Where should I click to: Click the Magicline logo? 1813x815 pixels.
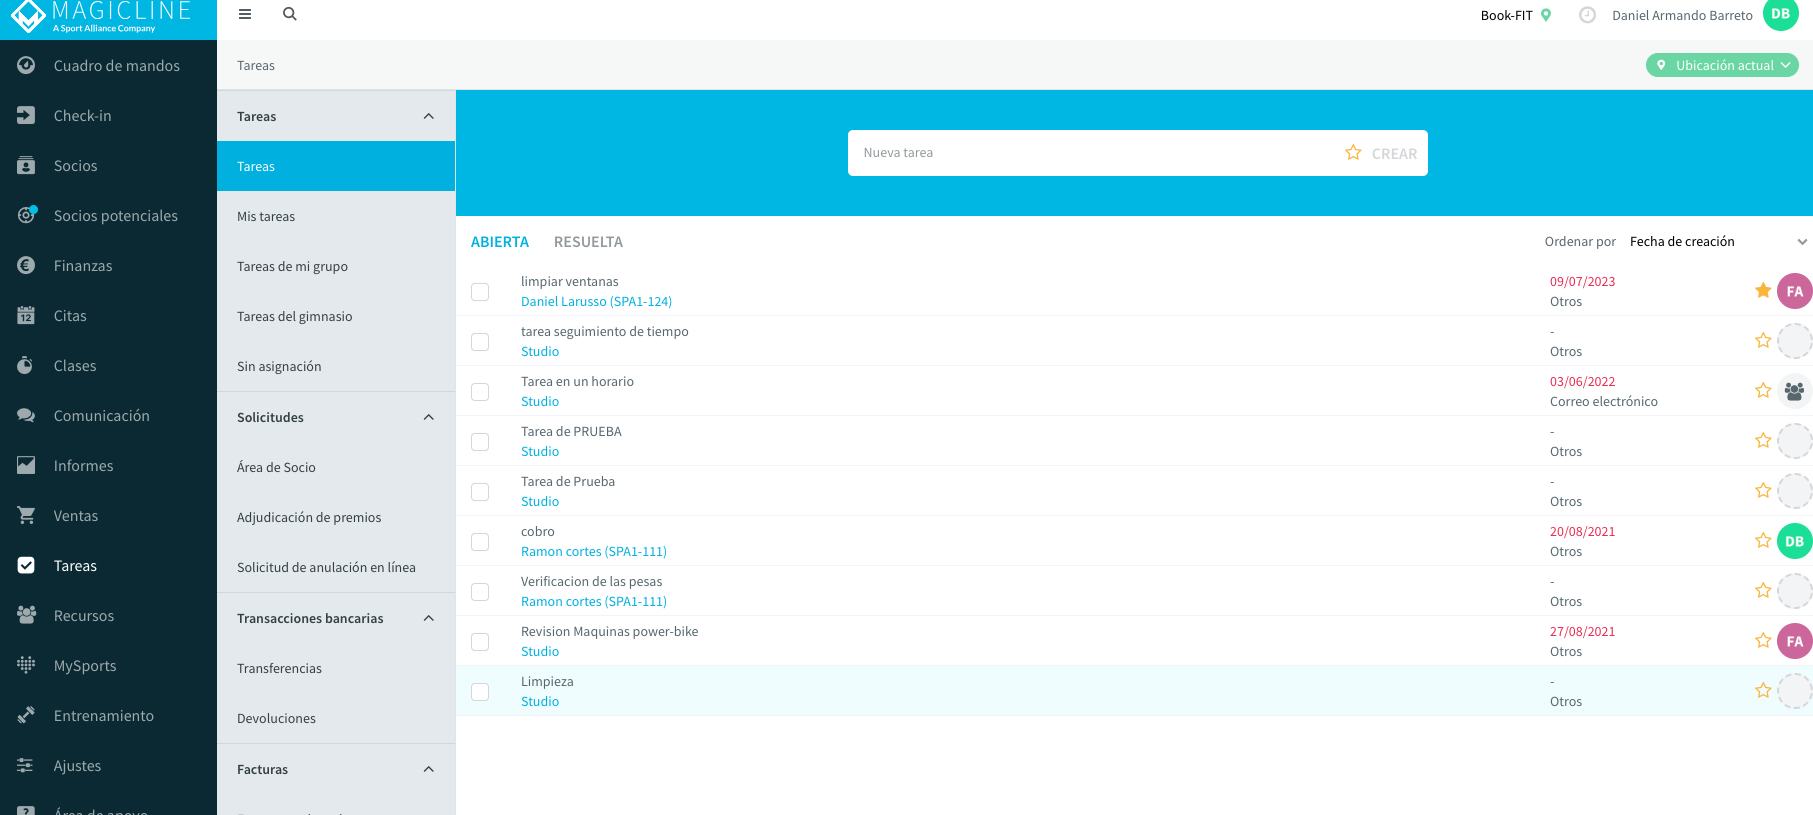click(100, 17)
